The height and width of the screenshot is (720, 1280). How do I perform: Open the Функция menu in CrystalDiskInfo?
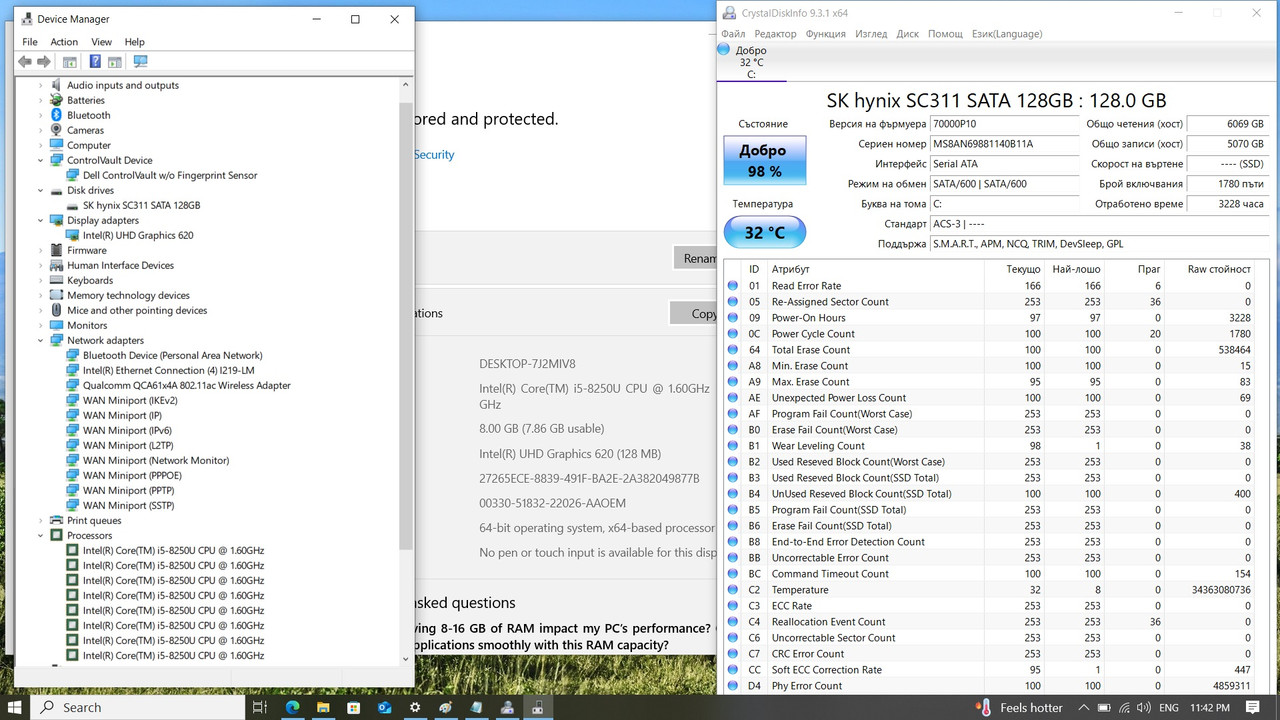coord(825,34)
